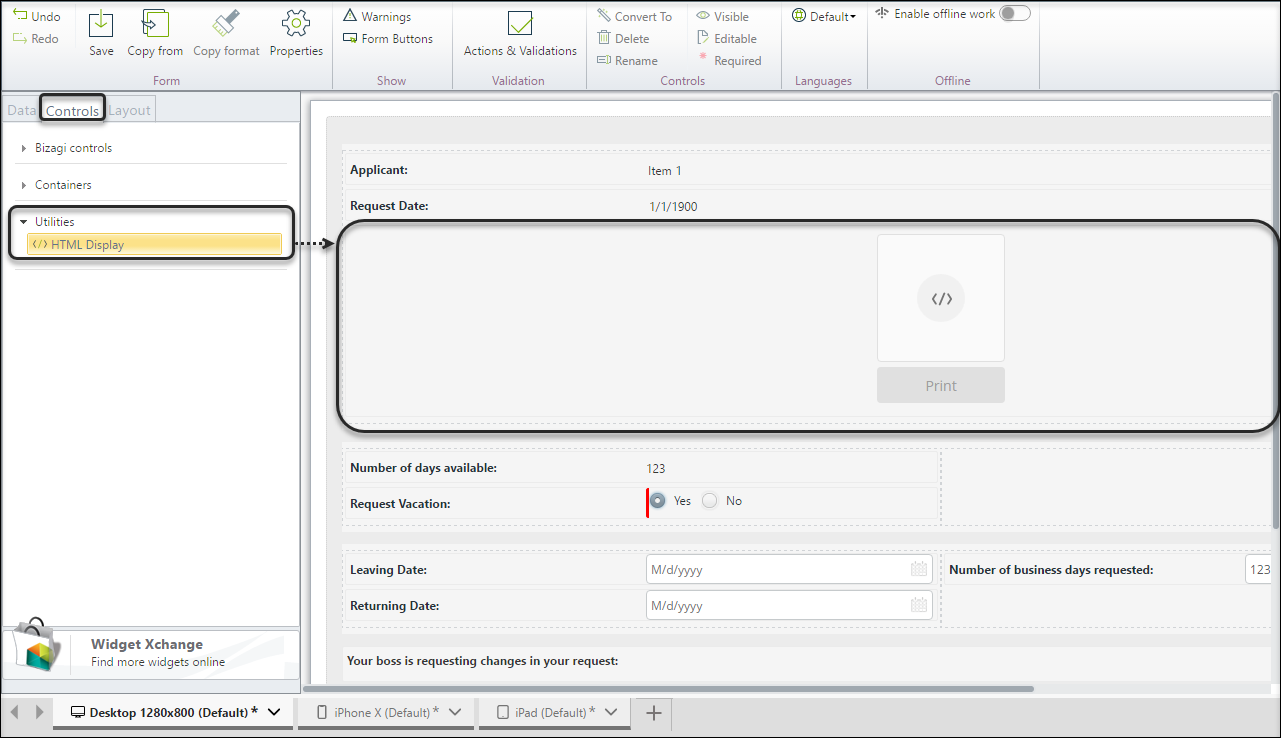Viewport: 1281px width, 738px height.
Task: Show Form Buttons option
Action: point(388,38)
